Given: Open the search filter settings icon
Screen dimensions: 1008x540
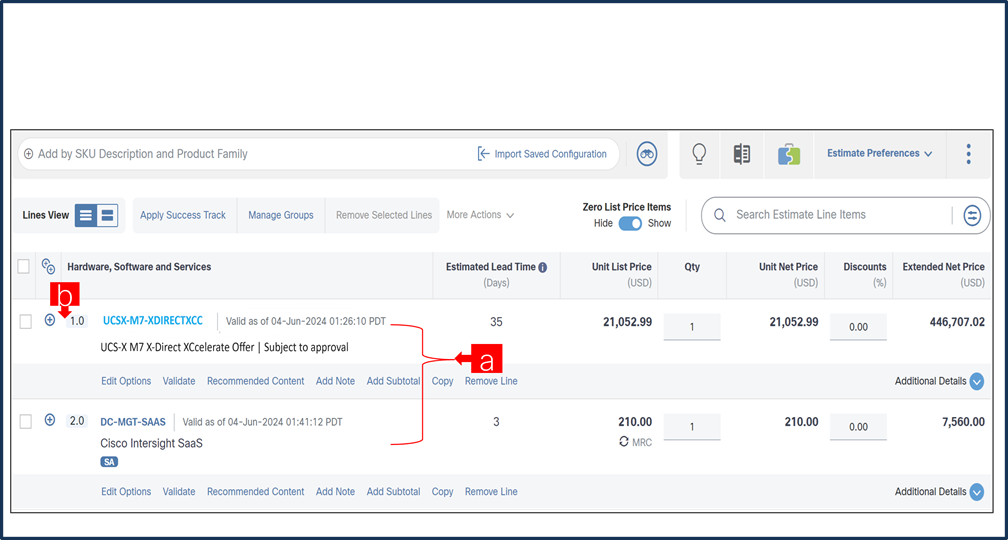Looking at the screenshot, I should point(972,215).
